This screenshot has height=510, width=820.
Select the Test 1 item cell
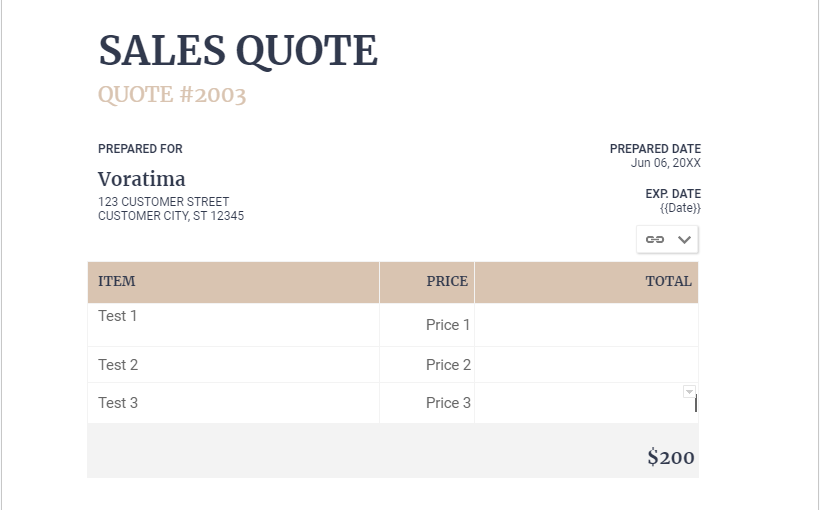(x=118, y=316)
